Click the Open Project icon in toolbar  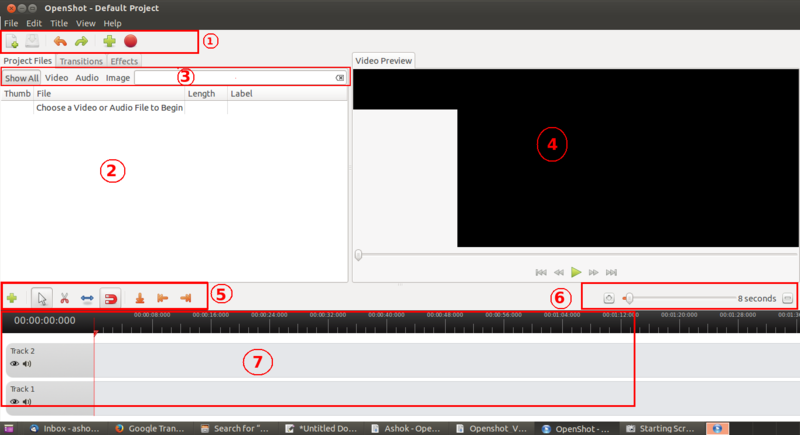12,41
